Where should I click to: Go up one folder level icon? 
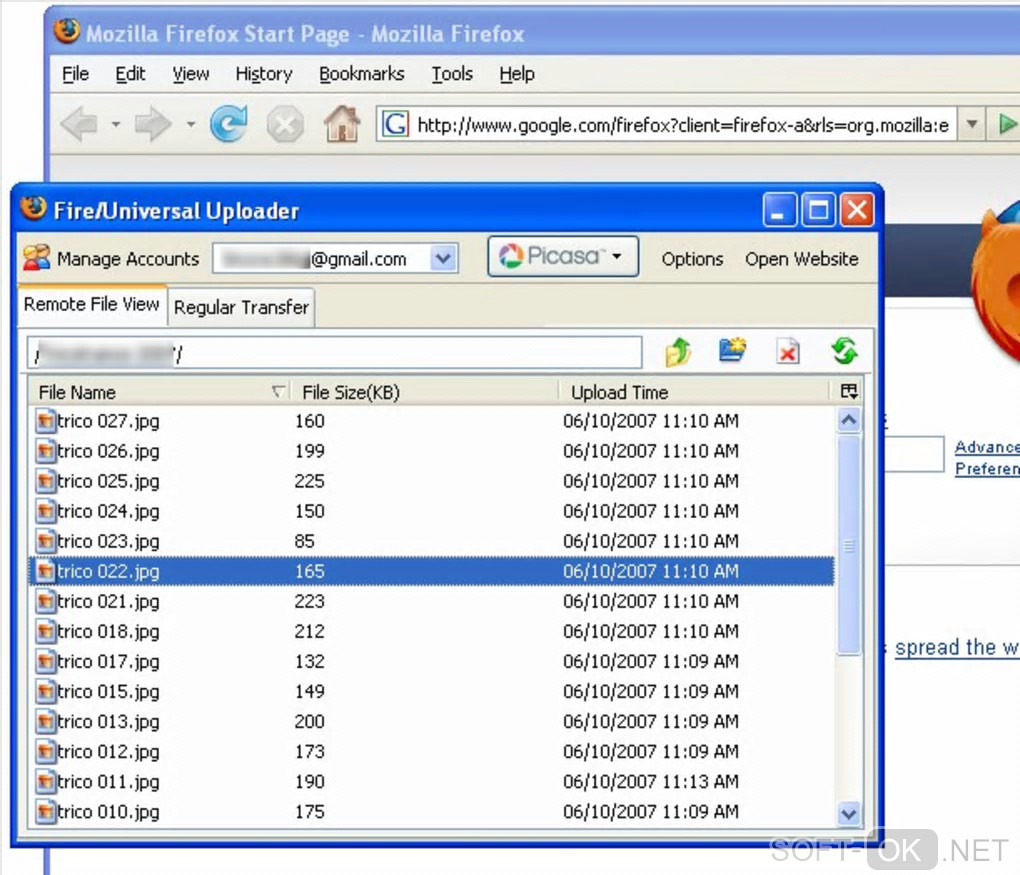[678, 352]
